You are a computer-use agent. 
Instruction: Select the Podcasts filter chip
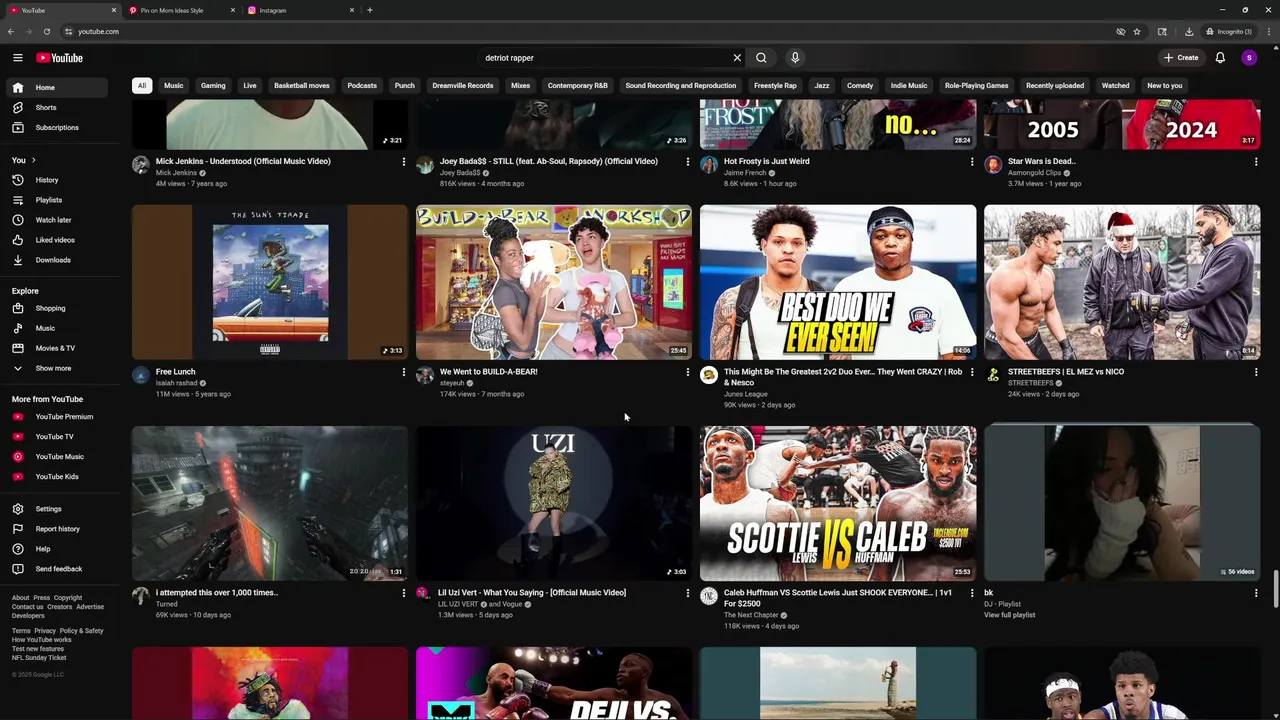362,86
